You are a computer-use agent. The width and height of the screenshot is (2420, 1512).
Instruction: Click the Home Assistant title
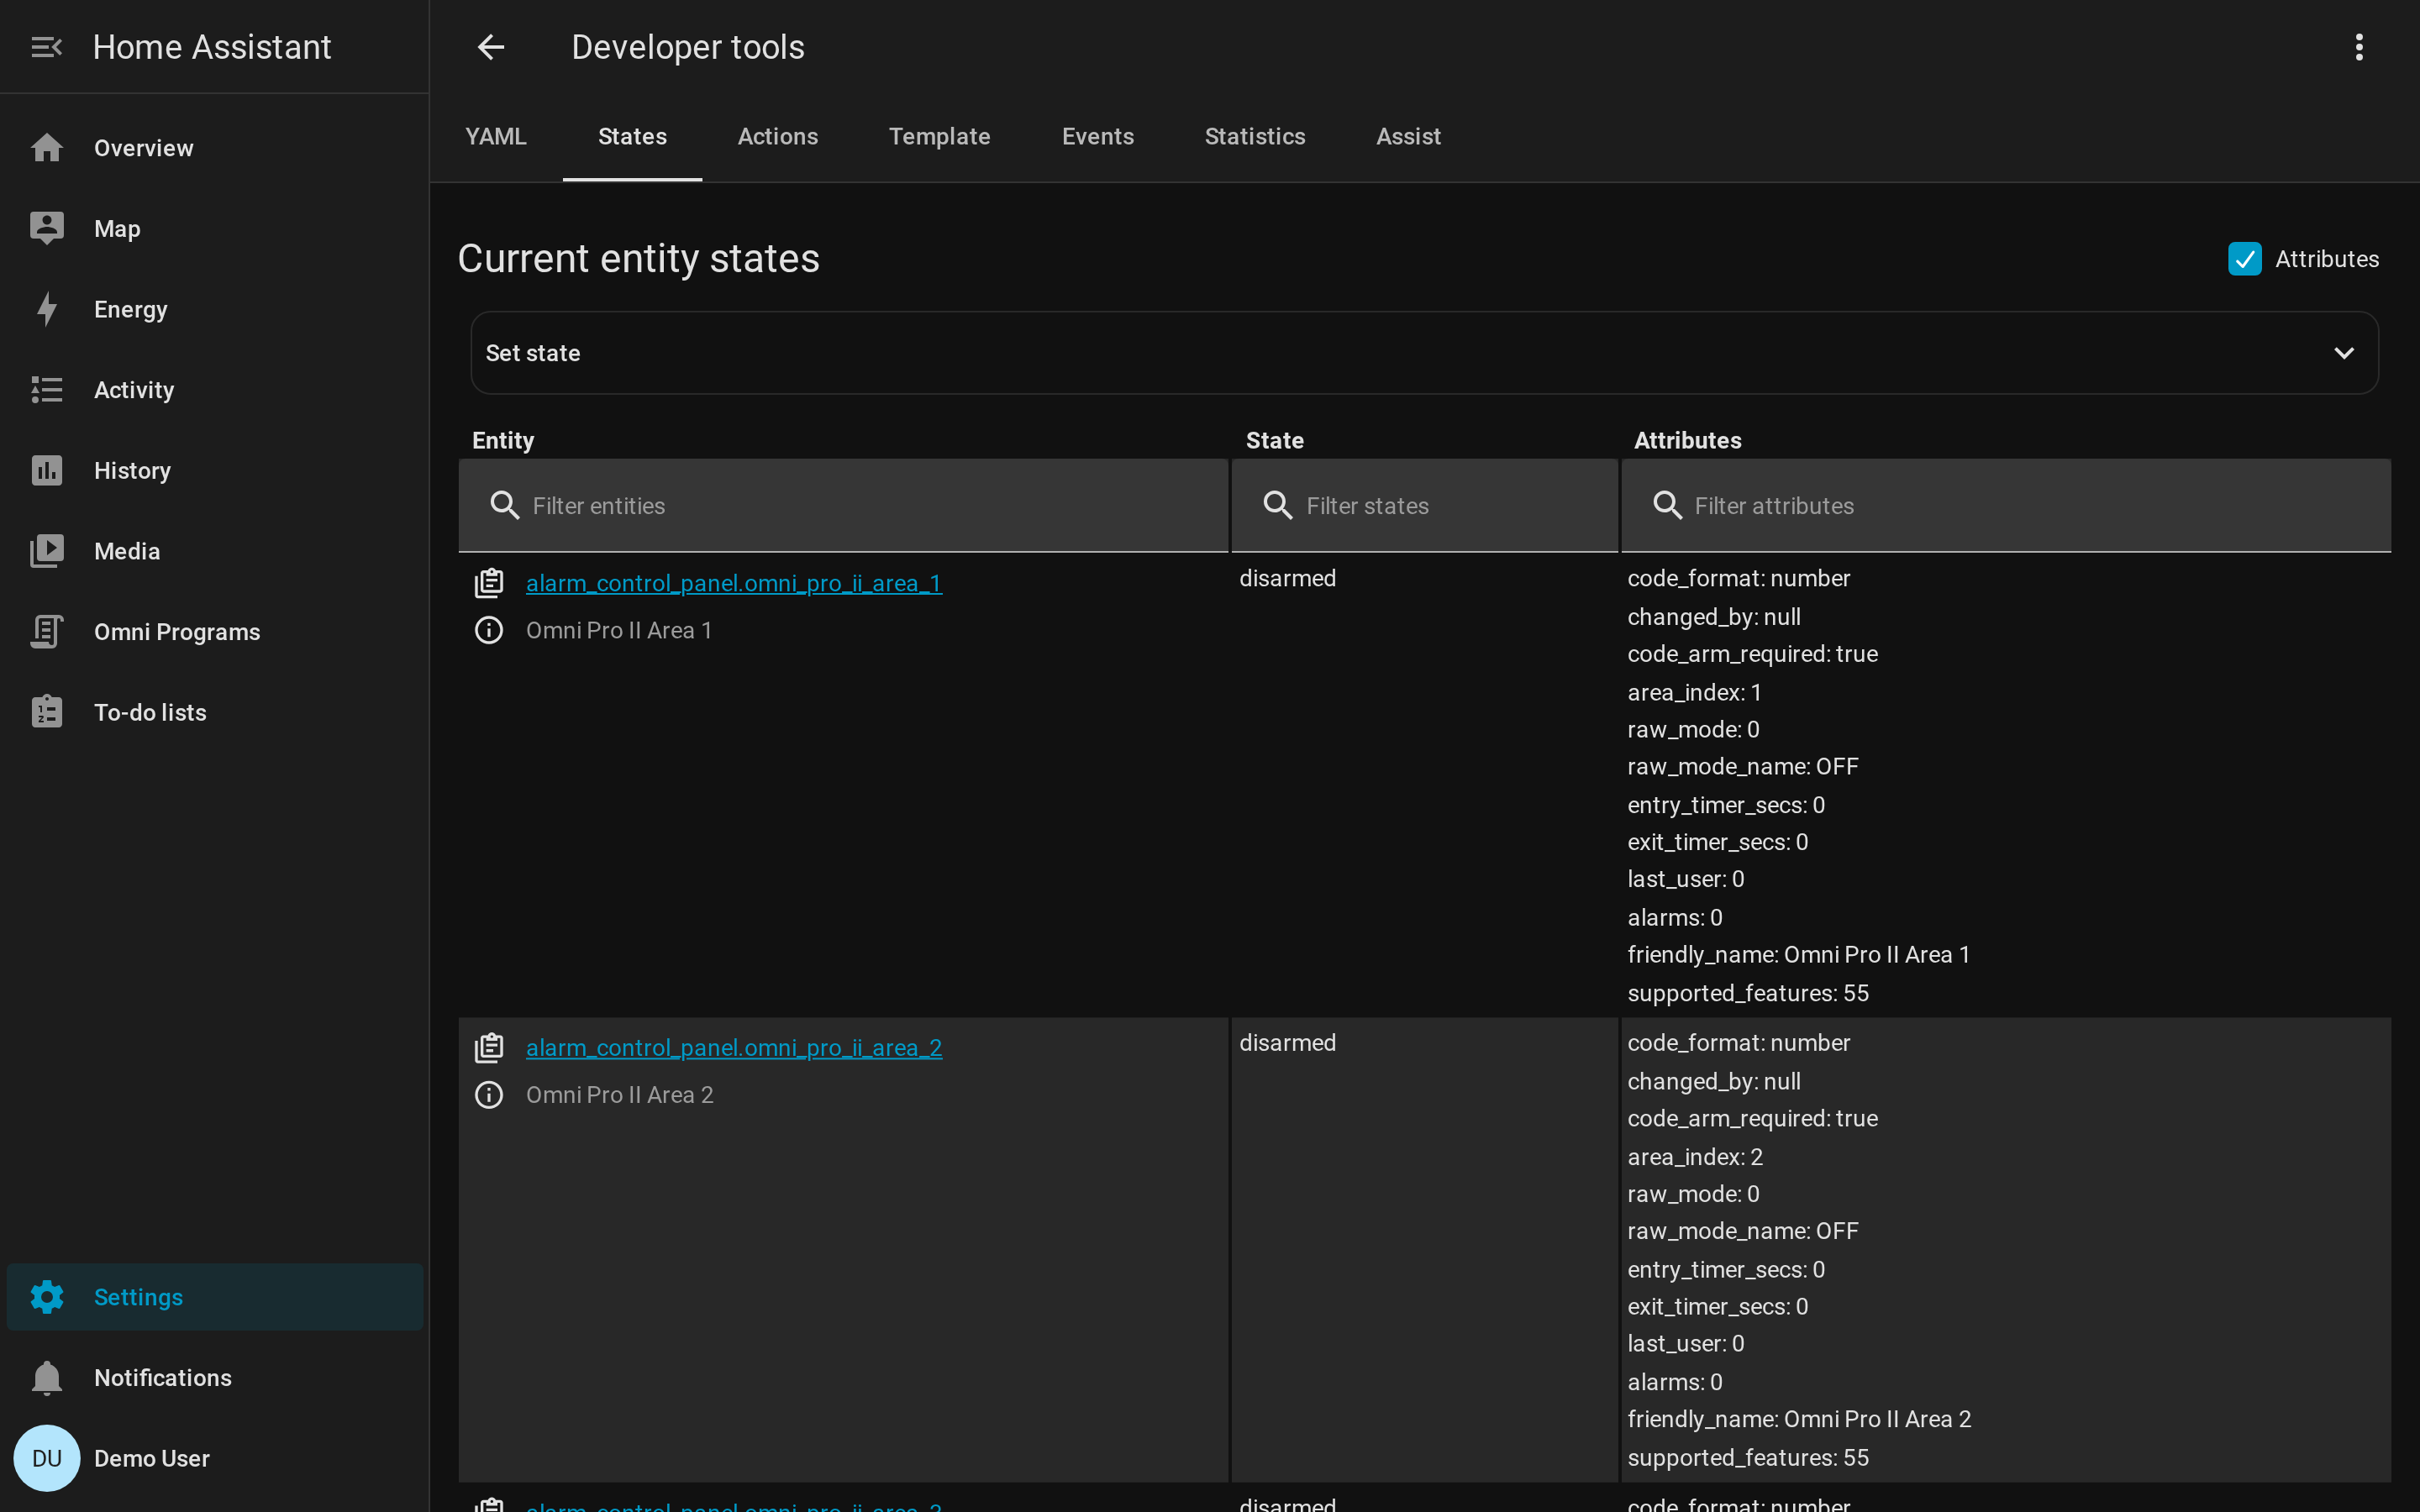point(212,47)
